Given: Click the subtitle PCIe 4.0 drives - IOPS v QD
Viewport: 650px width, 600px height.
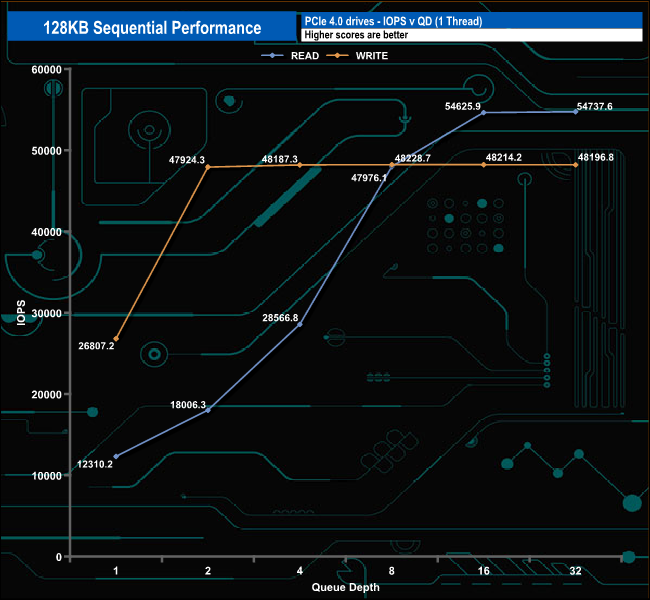Looking at the screenshot, I should tap(393, 21).
